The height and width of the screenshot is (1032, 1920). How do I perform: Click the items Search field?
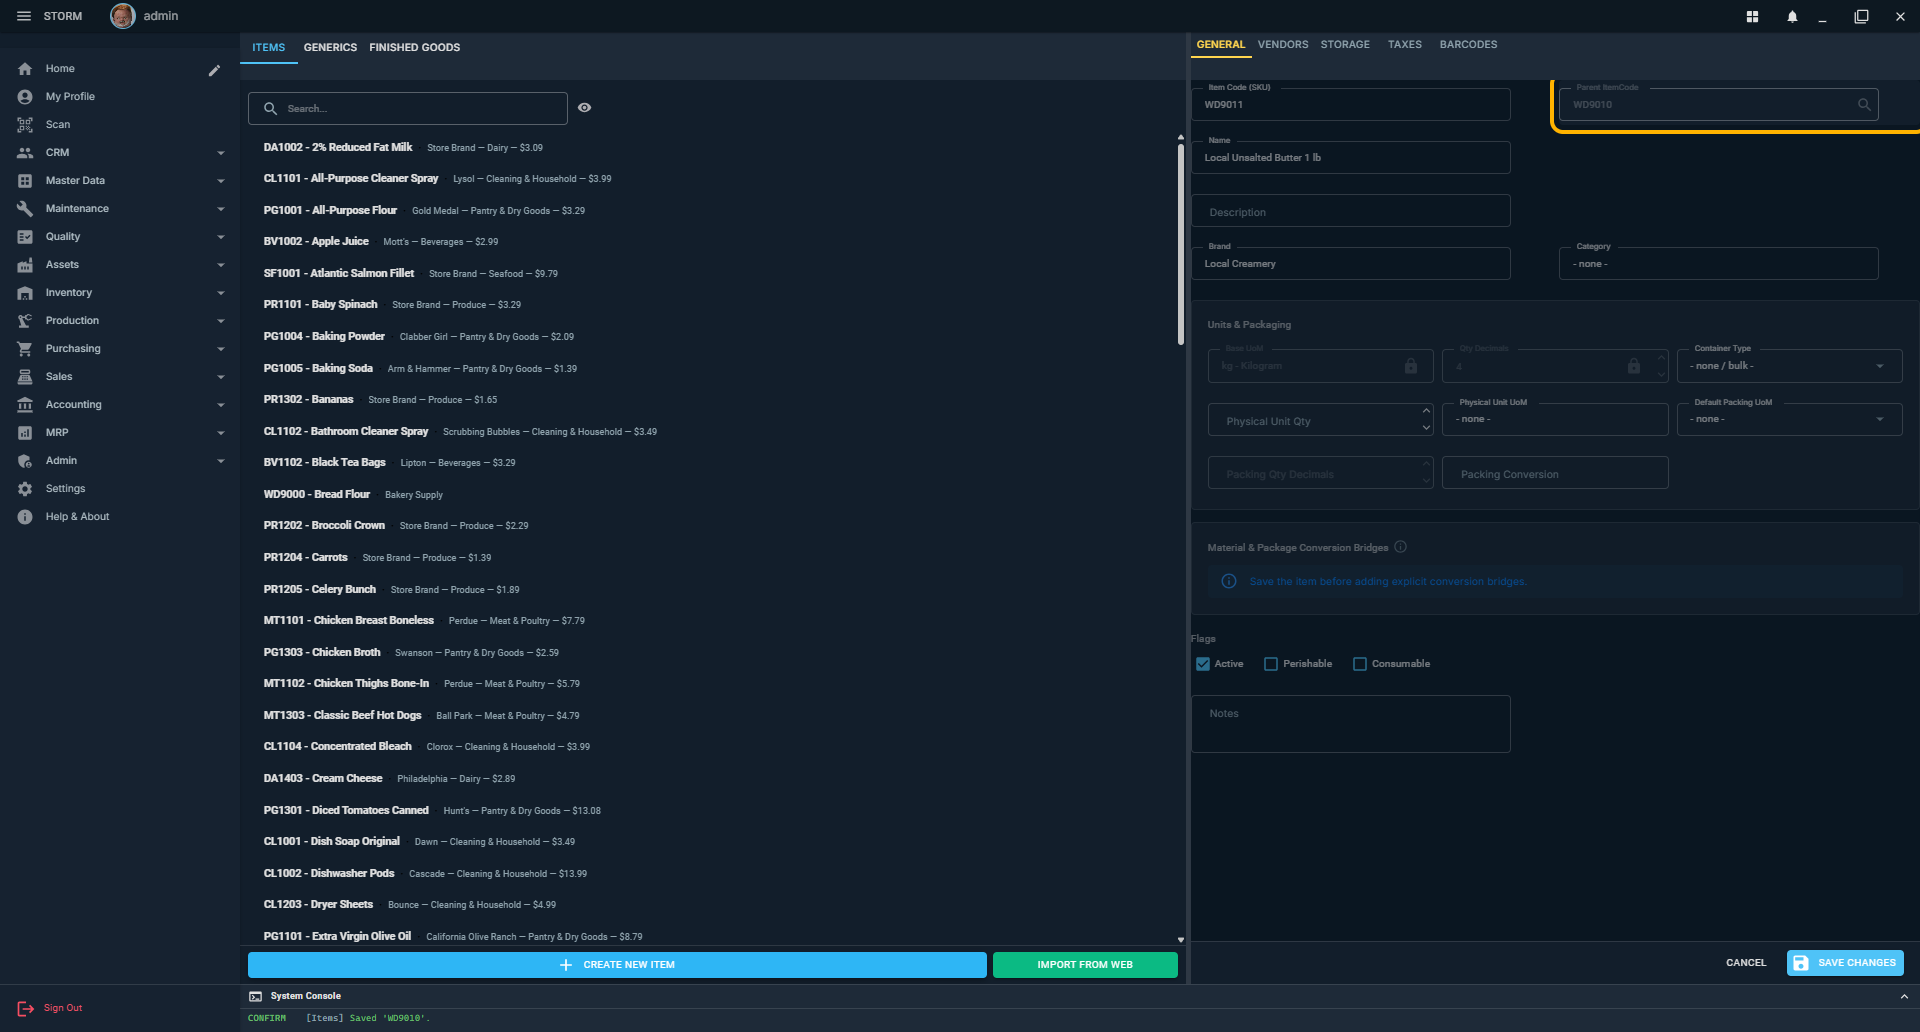[408, 109]
